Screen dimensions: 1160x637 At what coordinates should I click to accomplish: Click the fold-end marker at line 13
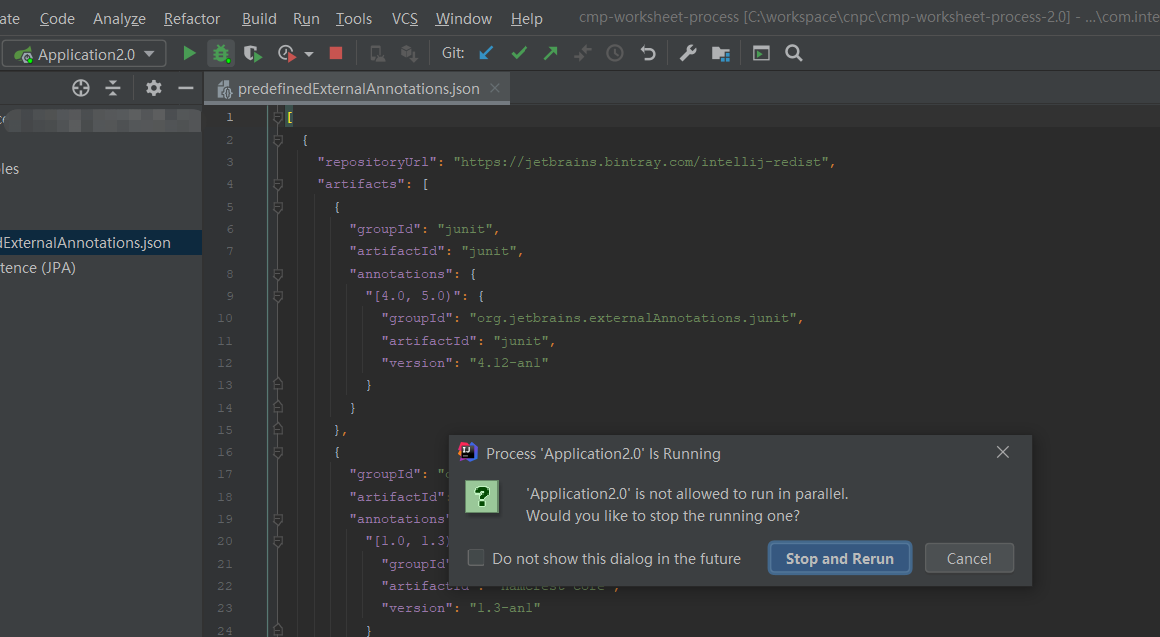pos(278,385)
